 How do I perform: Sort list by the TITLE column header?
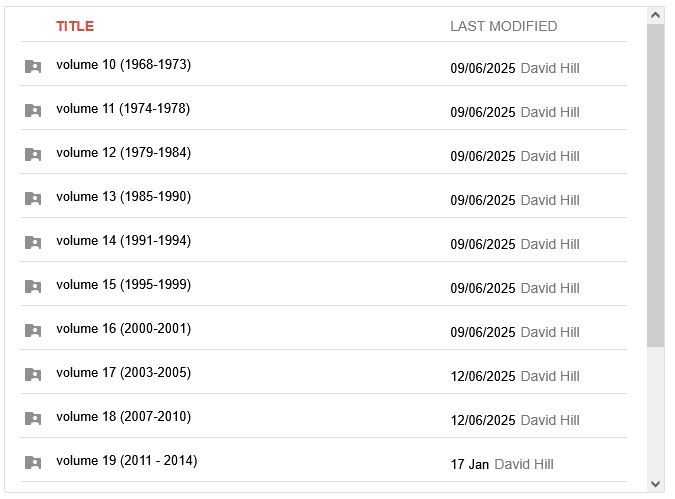[75, 26]
